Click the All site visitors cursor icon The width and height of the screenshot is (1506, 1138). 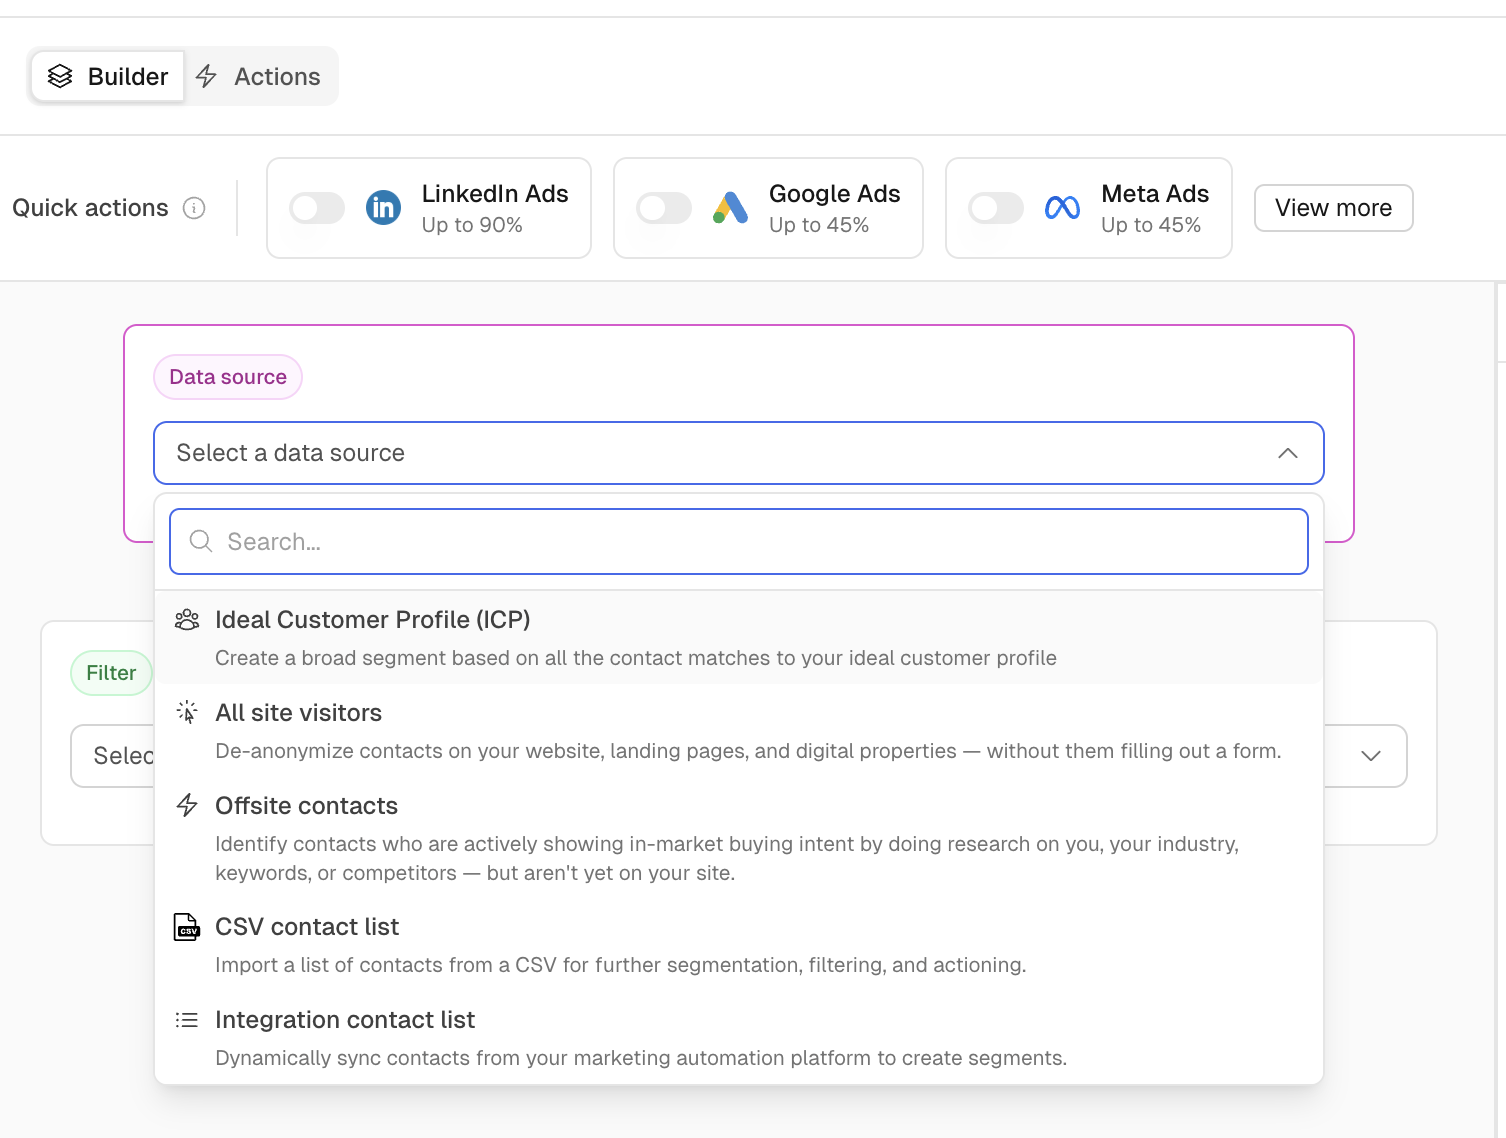point(187,713)
